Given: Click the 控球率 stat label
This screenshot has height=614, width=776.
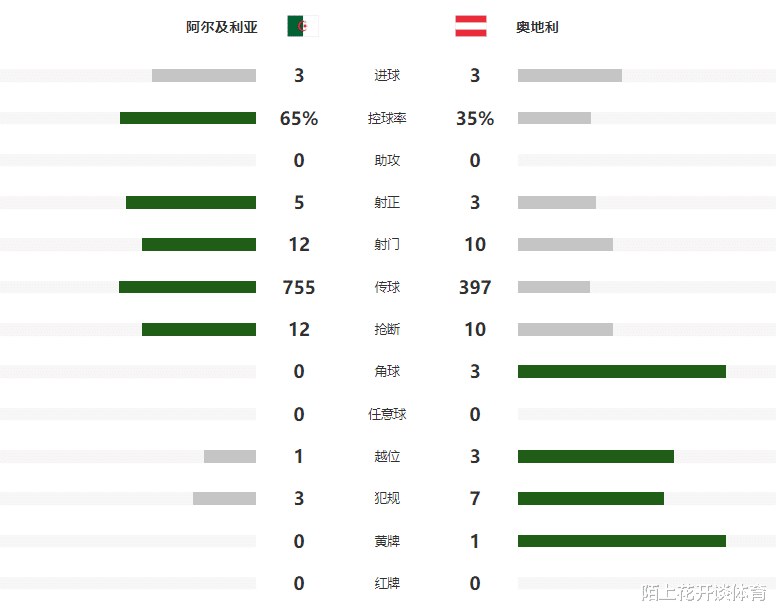Looking at the screenshot, I should pyautogui.click(x=387, y=118).
